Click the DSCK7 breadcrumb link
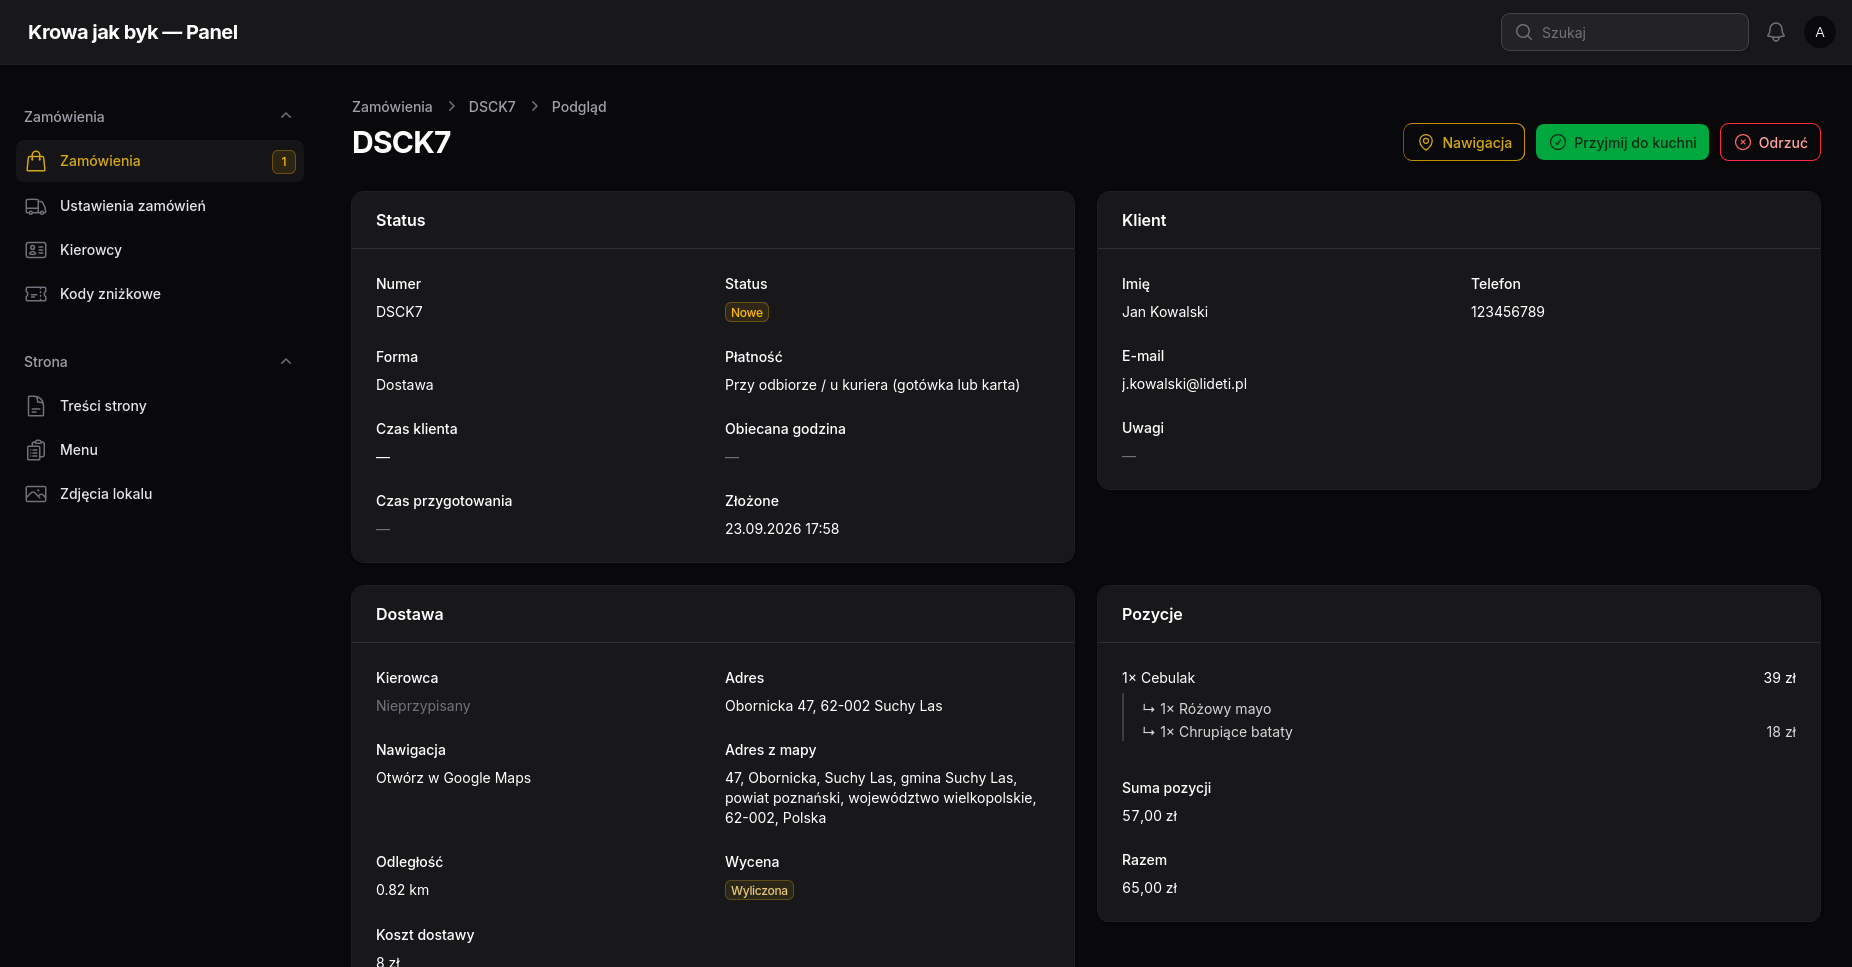 (492, 107)
